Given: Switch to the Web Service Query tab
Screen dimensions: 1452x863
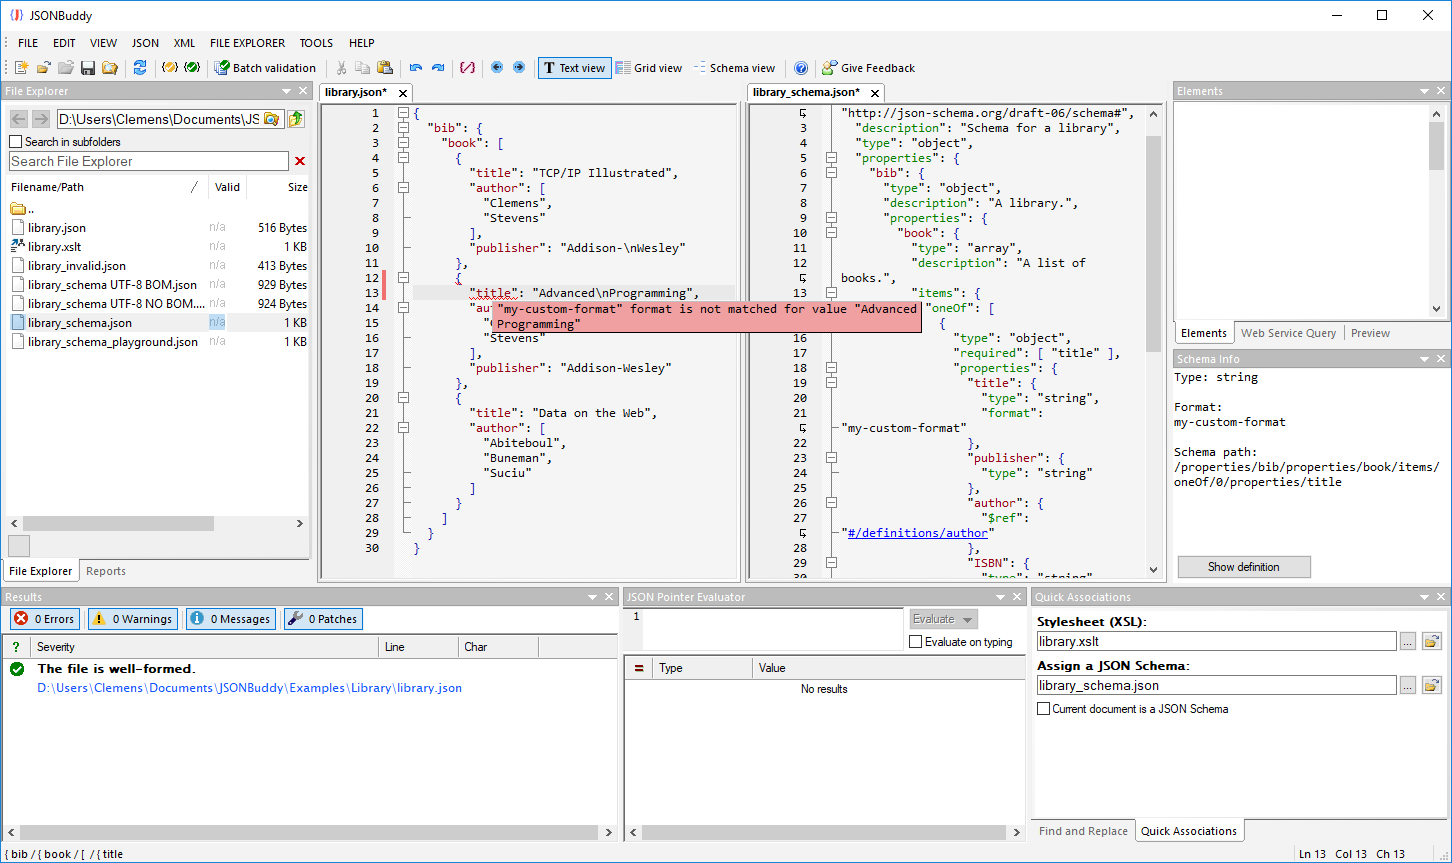Looking at the screenshot, I should pos(1288,333).
